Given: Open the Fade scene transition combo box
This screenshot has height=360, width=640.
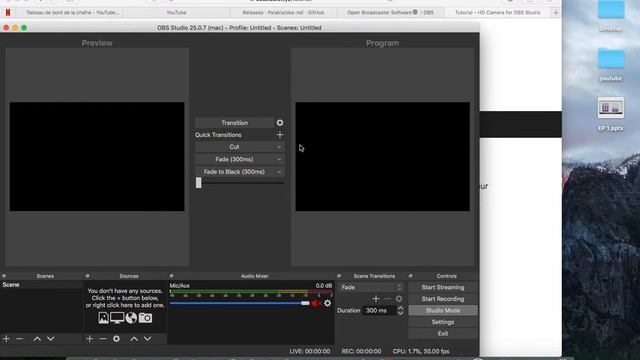Looking at the screenshot, I should (371, 287).
